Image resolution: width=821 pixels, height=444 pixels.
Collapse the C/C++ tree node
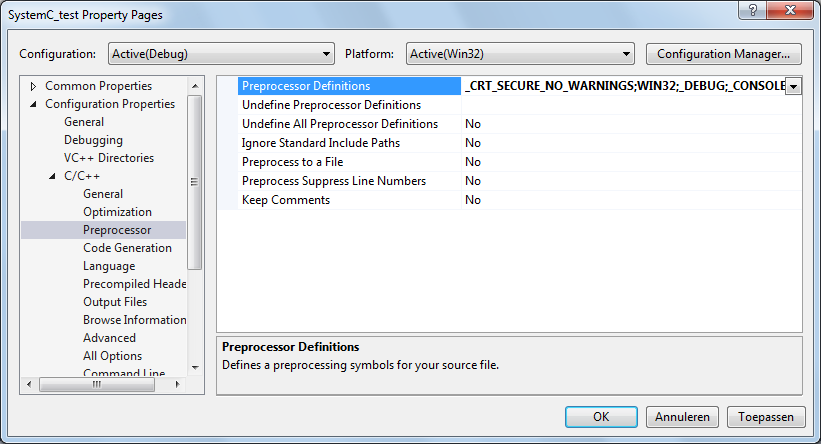click(52, 176)
